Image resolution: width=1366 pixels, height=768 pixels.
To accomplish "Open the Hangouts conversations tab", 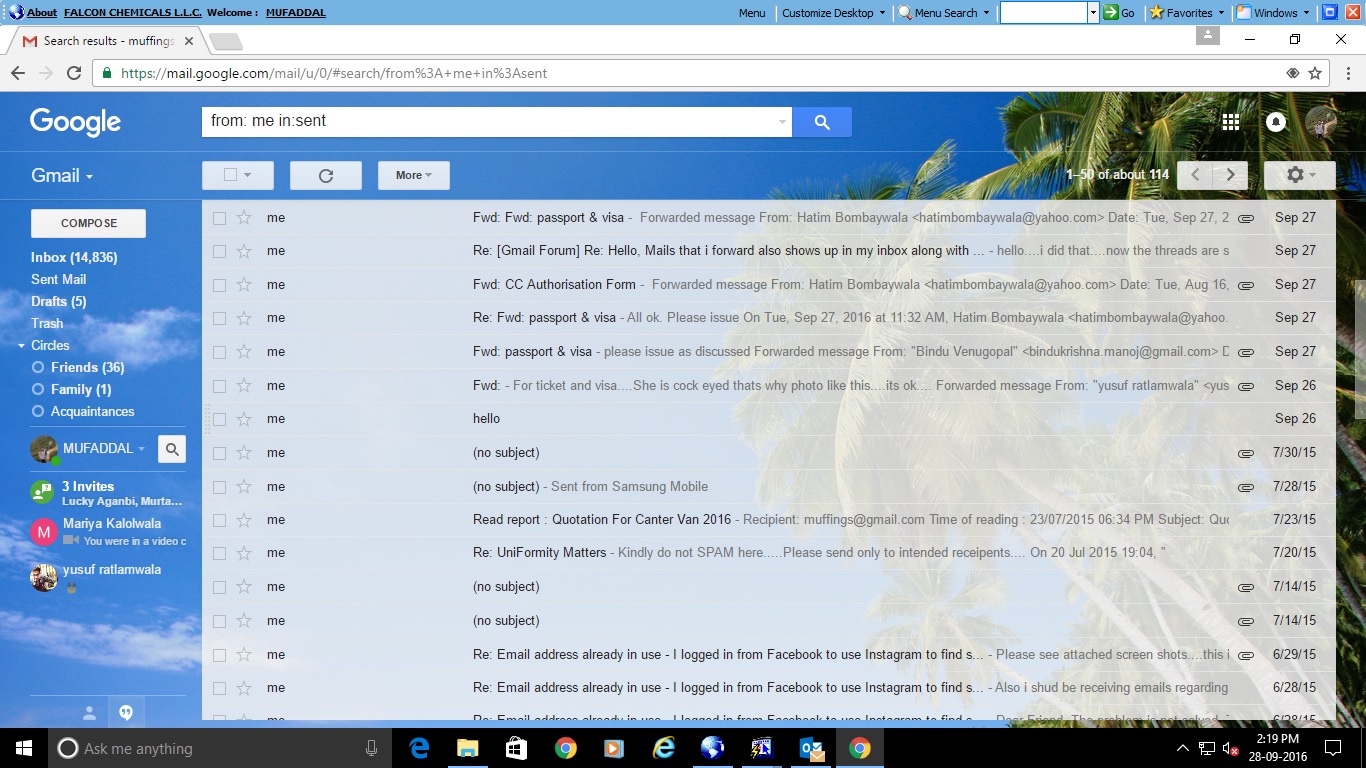I will pyautogui.click(x=126, y=713).
